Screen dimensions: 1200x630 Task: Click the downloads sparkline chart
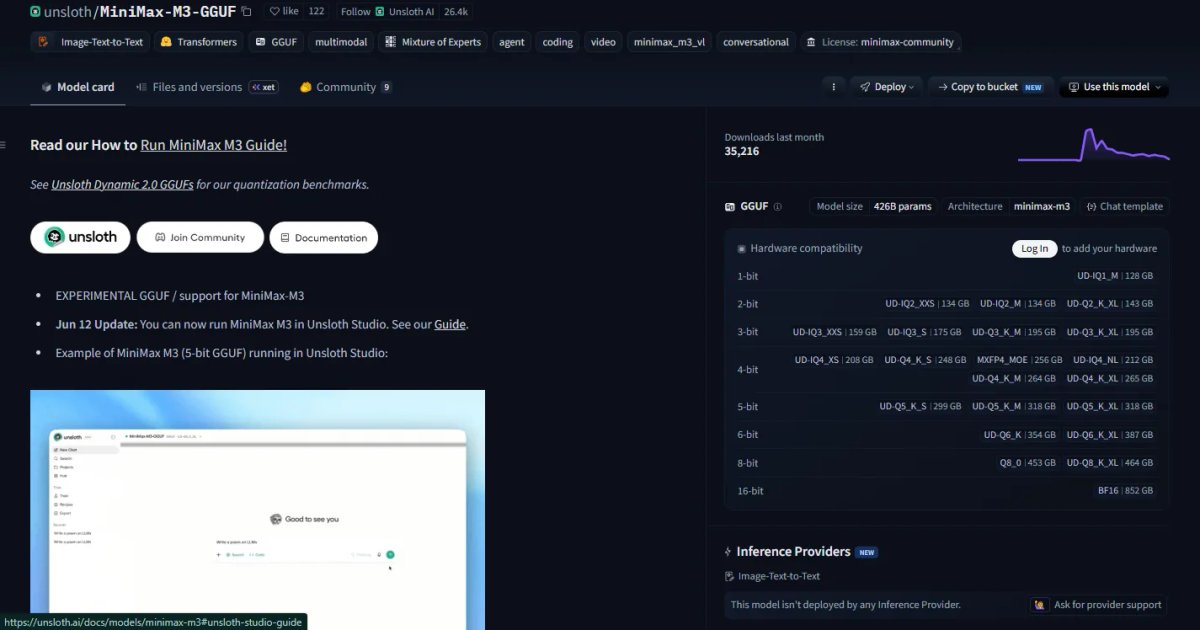point(1094,144)
